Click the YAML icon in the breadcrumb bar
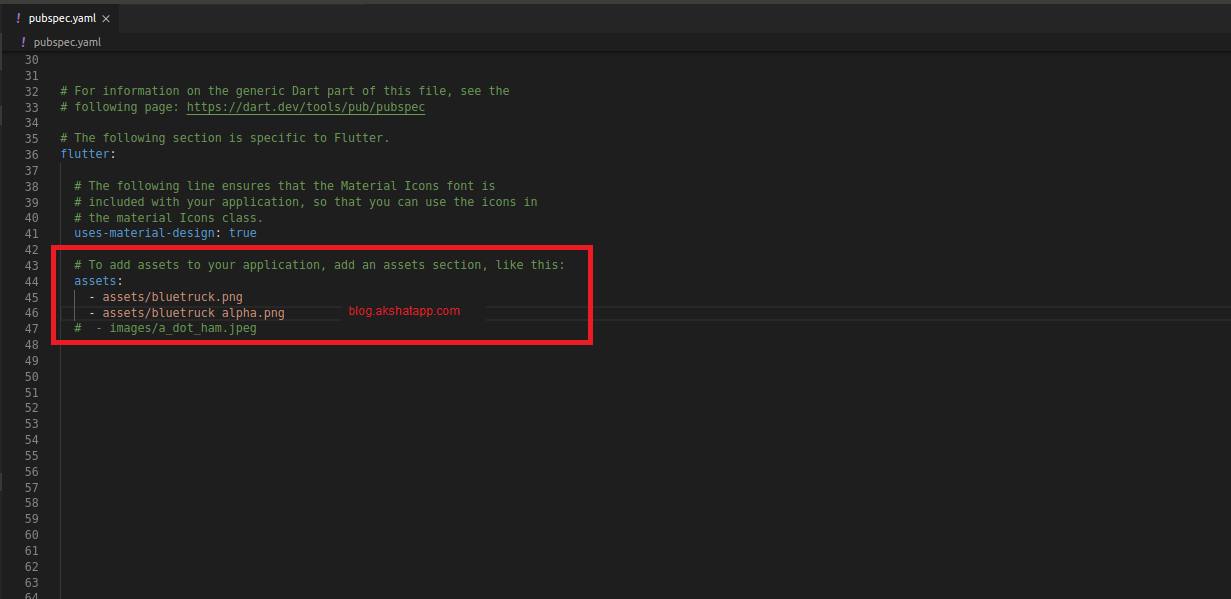This screenshot has height=599, width=1231. tap(23, 42)
